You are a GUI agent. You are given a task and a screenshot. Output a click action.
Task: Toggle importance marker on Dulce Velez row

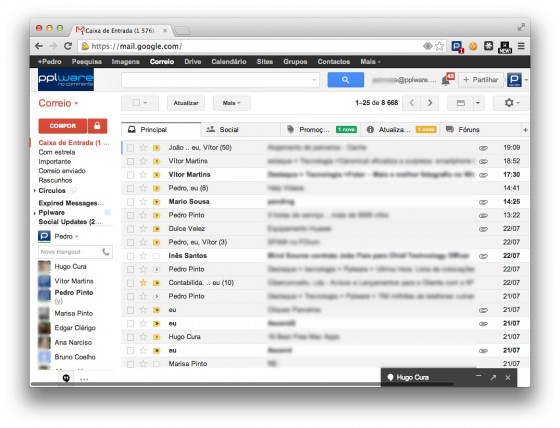coord(156,229)
